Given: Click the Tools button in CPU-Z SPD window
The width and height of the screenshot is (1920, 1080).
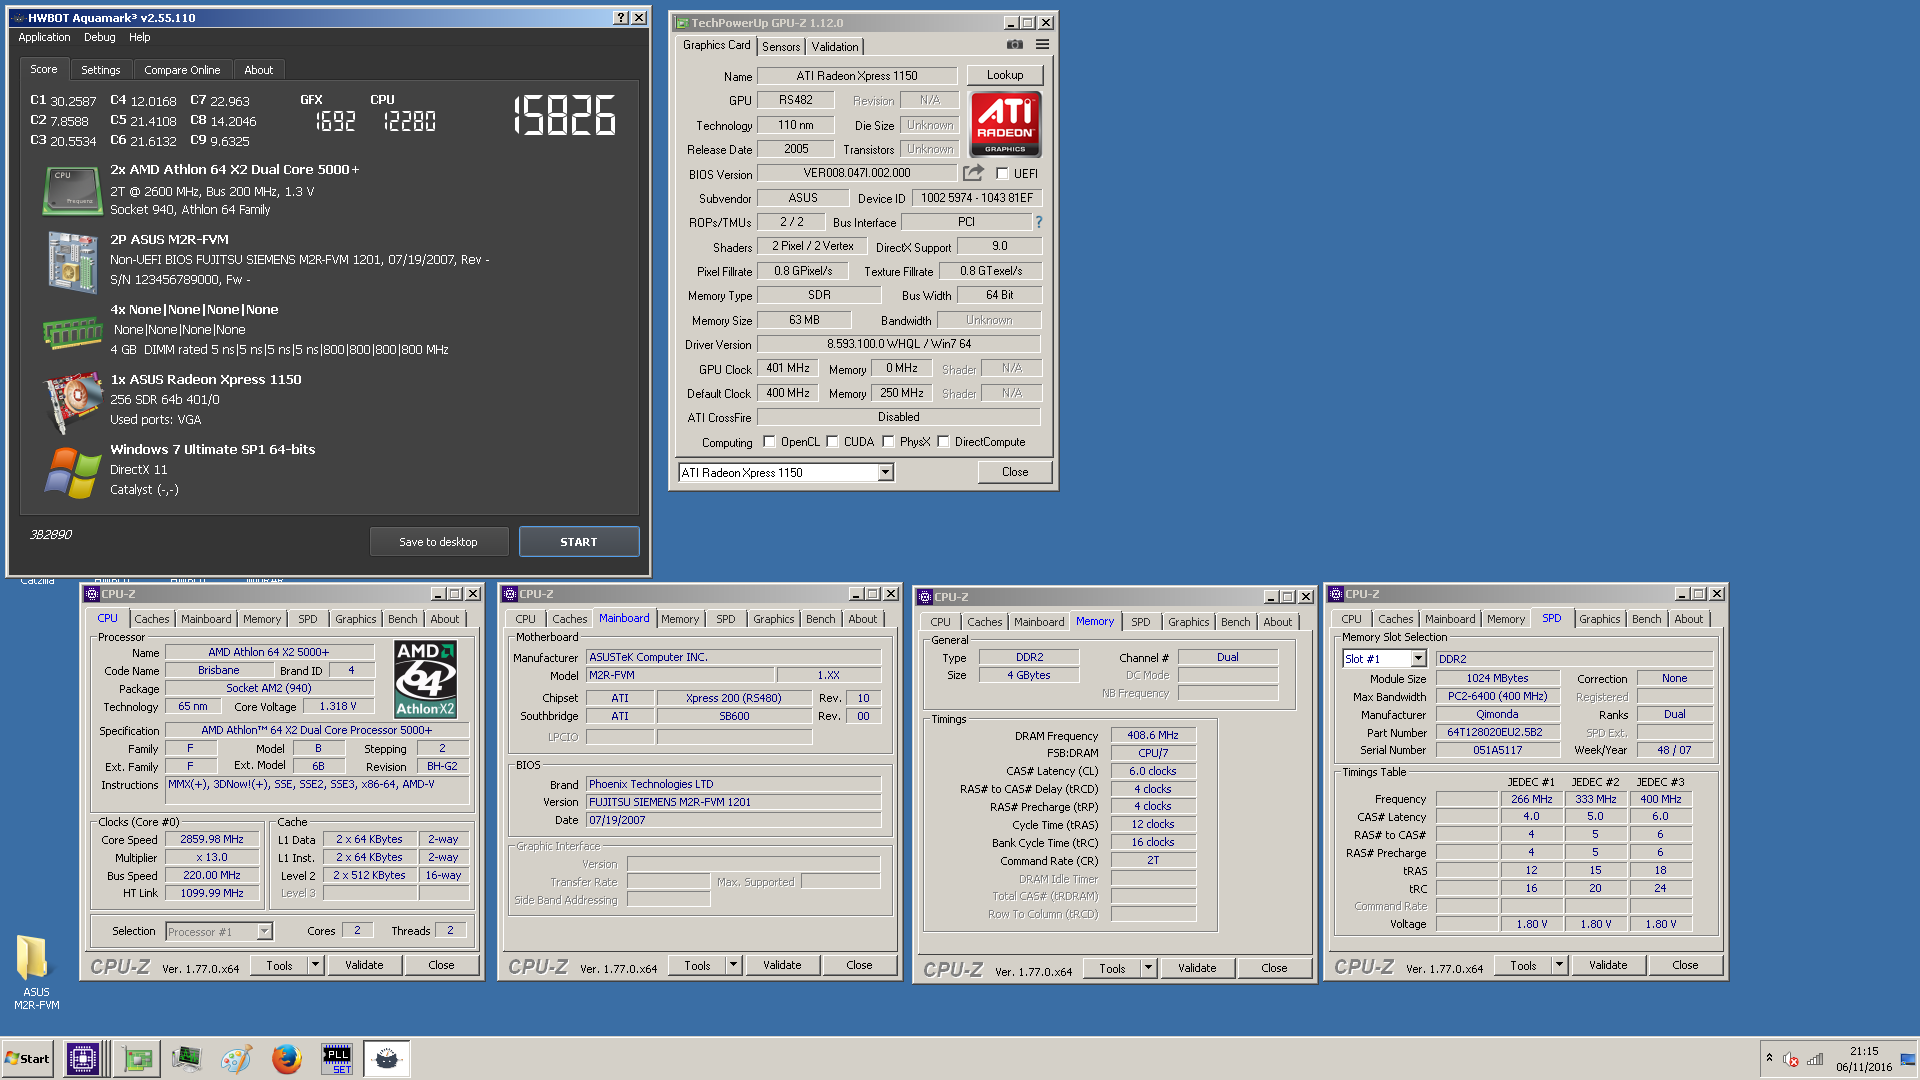Looking at the screenshot, I should pos(1523,965).
